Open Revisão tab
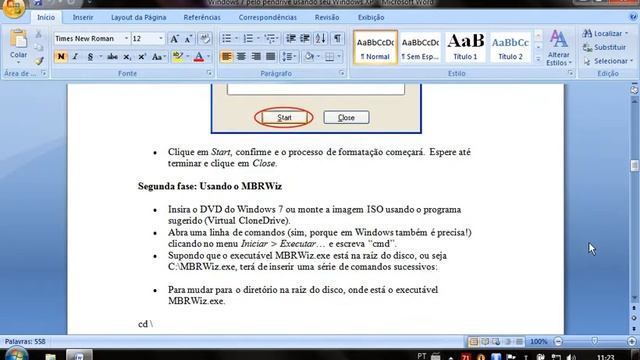The width and height of the screenshot is (640, 360). tap(327, 18)
